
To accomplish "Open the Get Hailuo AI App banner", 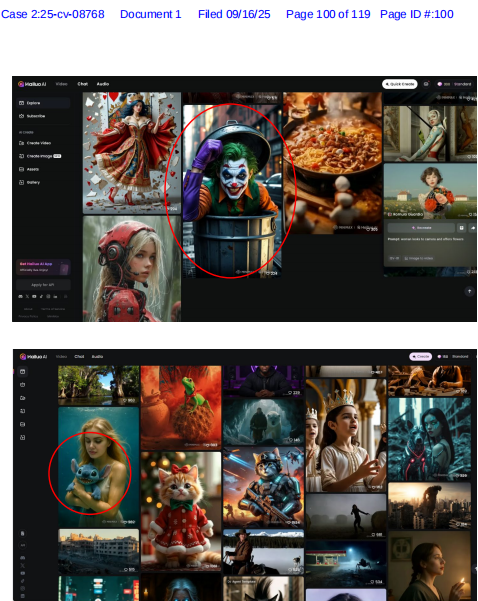I will [x=43, y=267].
